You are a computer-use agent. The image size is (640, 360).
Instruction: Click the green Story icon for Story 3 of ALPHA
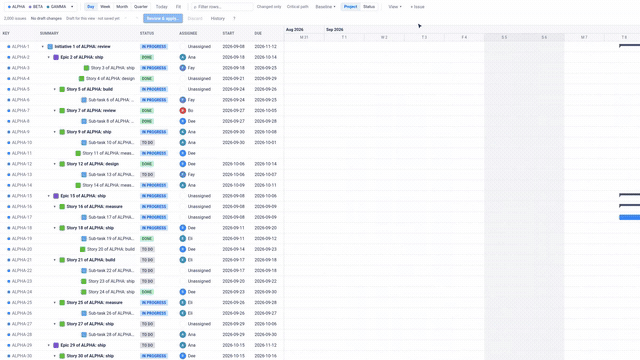point(86,68)
